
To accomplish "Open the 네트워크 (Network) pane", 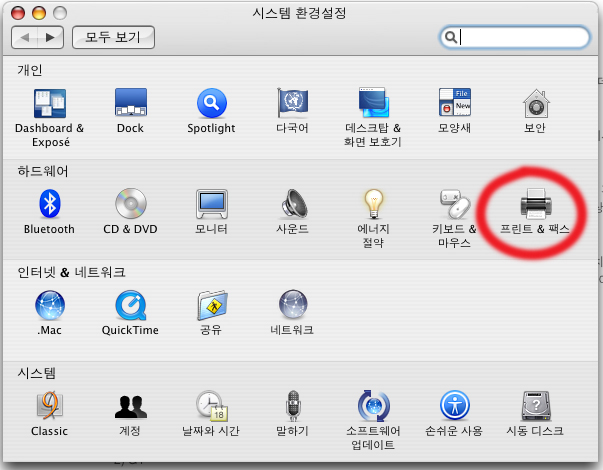I will [x=292, y=306].
